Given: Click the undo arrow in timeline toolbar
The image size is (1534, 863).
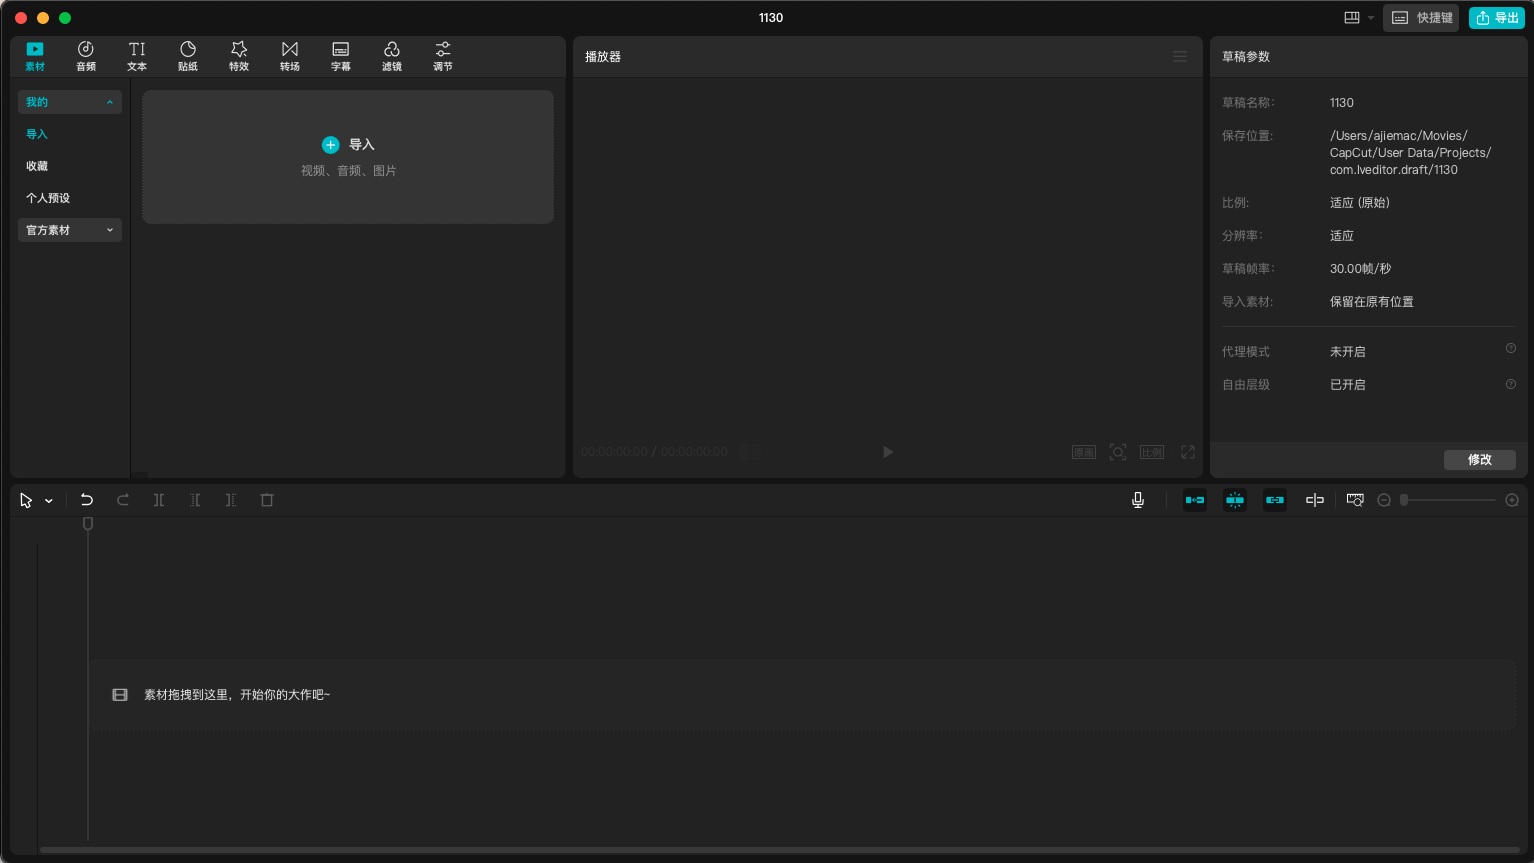Looking at the screenshot, I should click(87, 500).
